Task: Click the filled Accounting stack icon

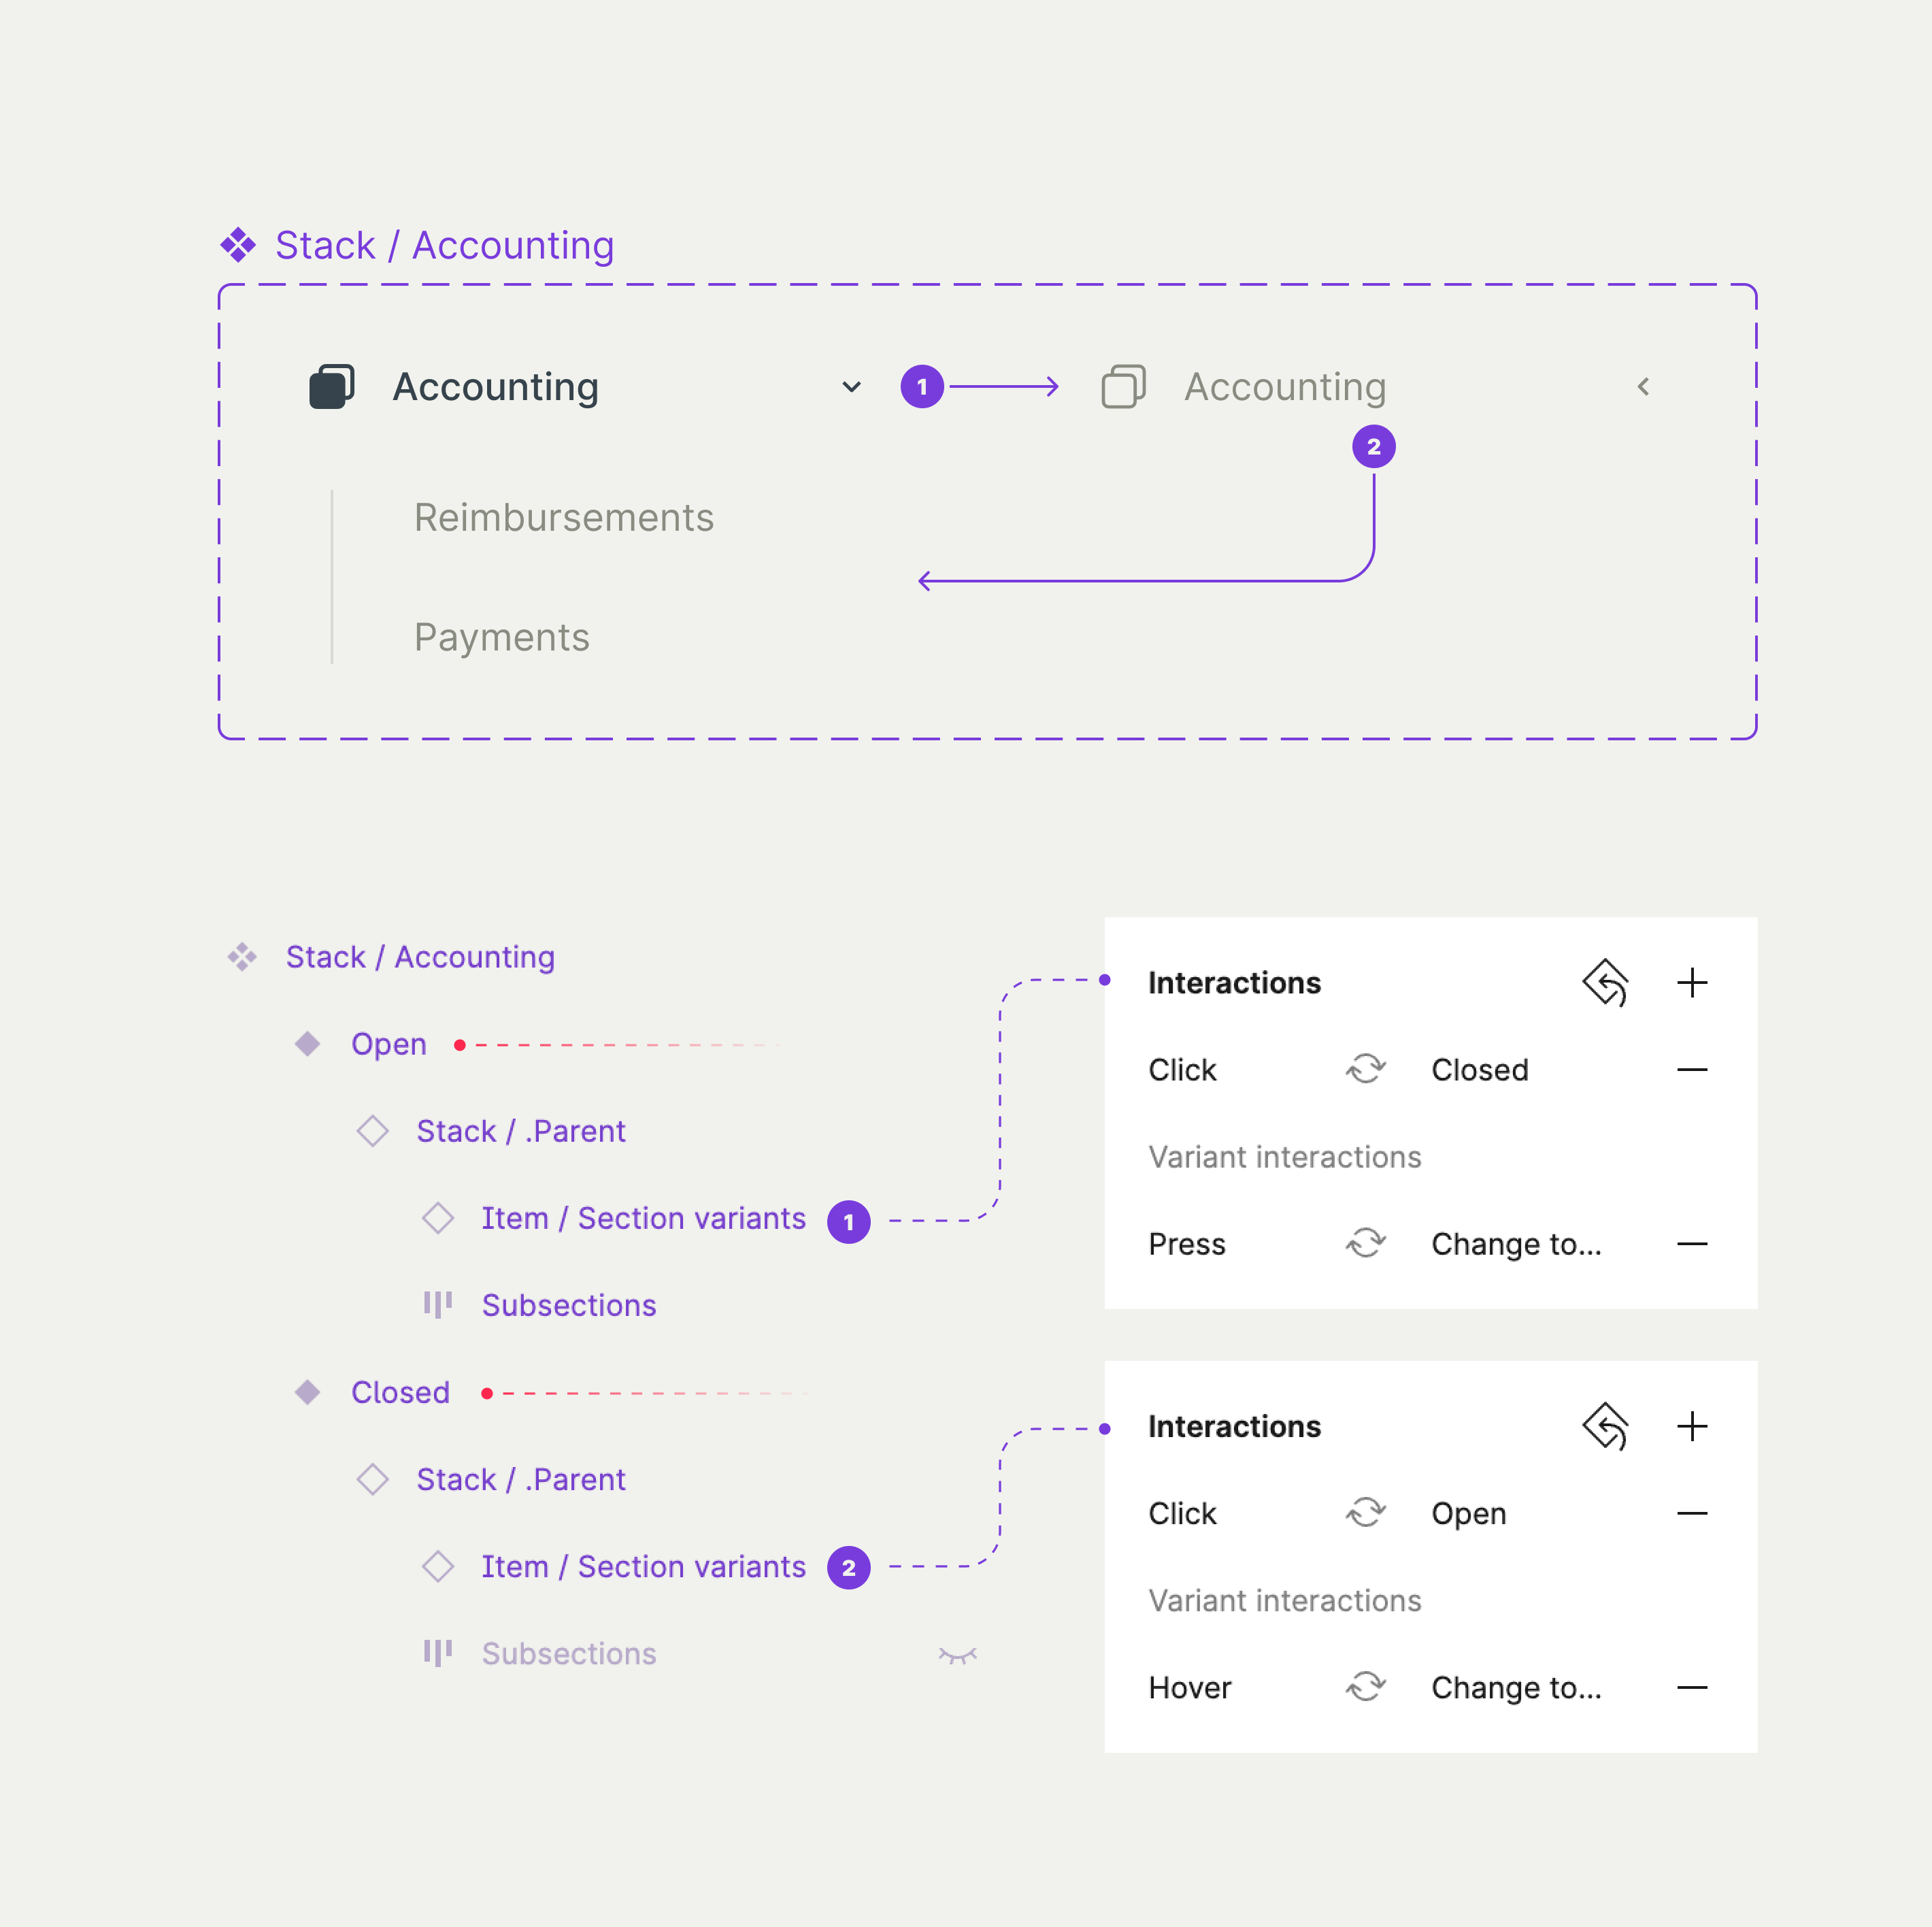Action: click(x=332, y=386)
